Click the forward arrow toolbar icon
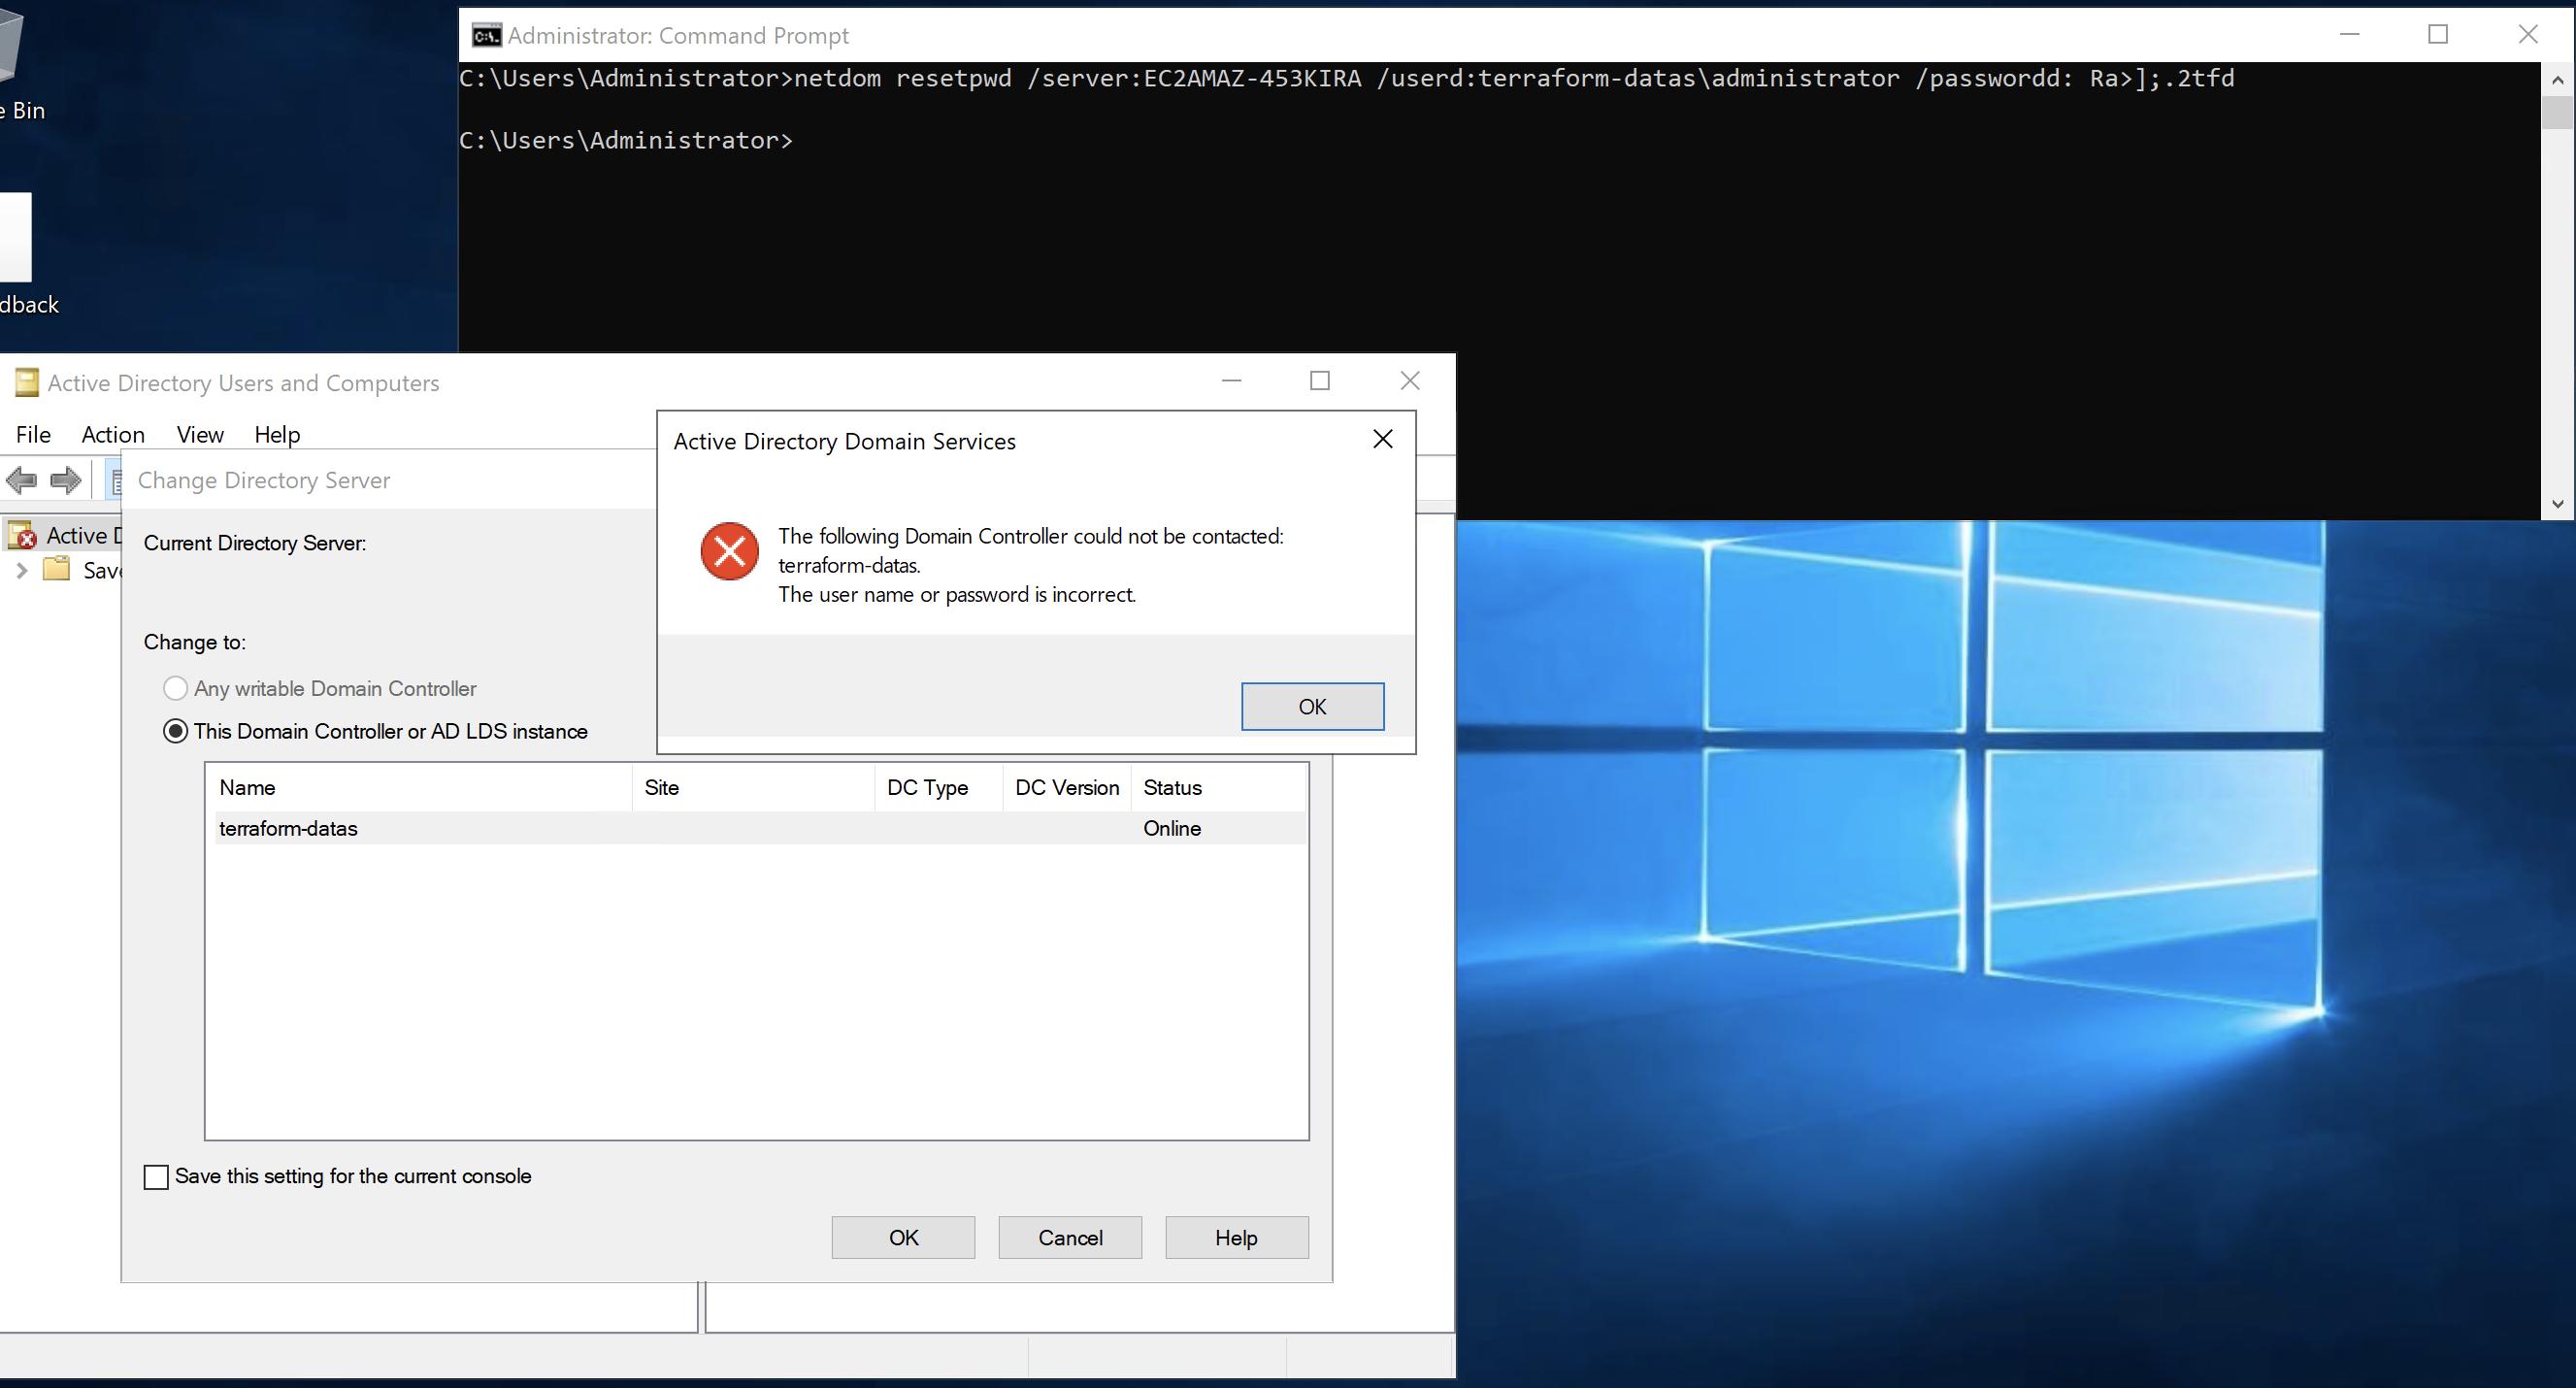The width and height of the screenshot is (2576, 1388). tap(66, 481)
